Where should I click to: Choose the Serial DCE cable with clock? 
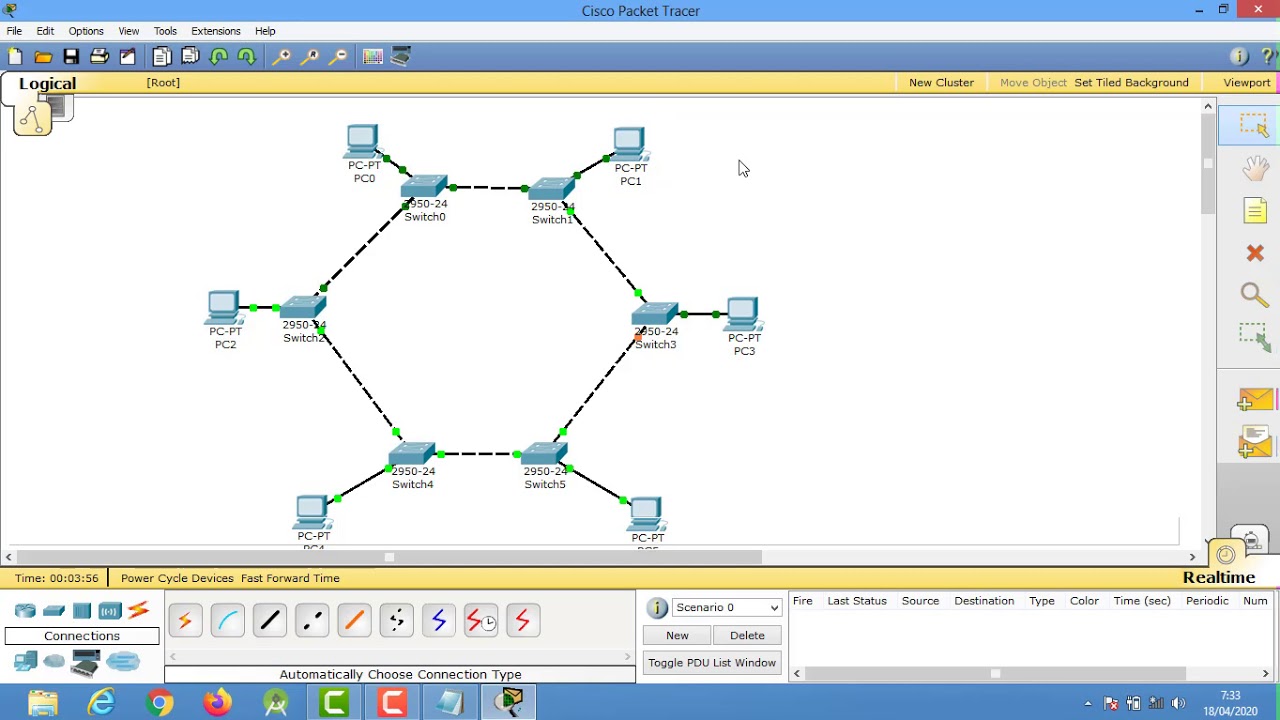[480, 621]
